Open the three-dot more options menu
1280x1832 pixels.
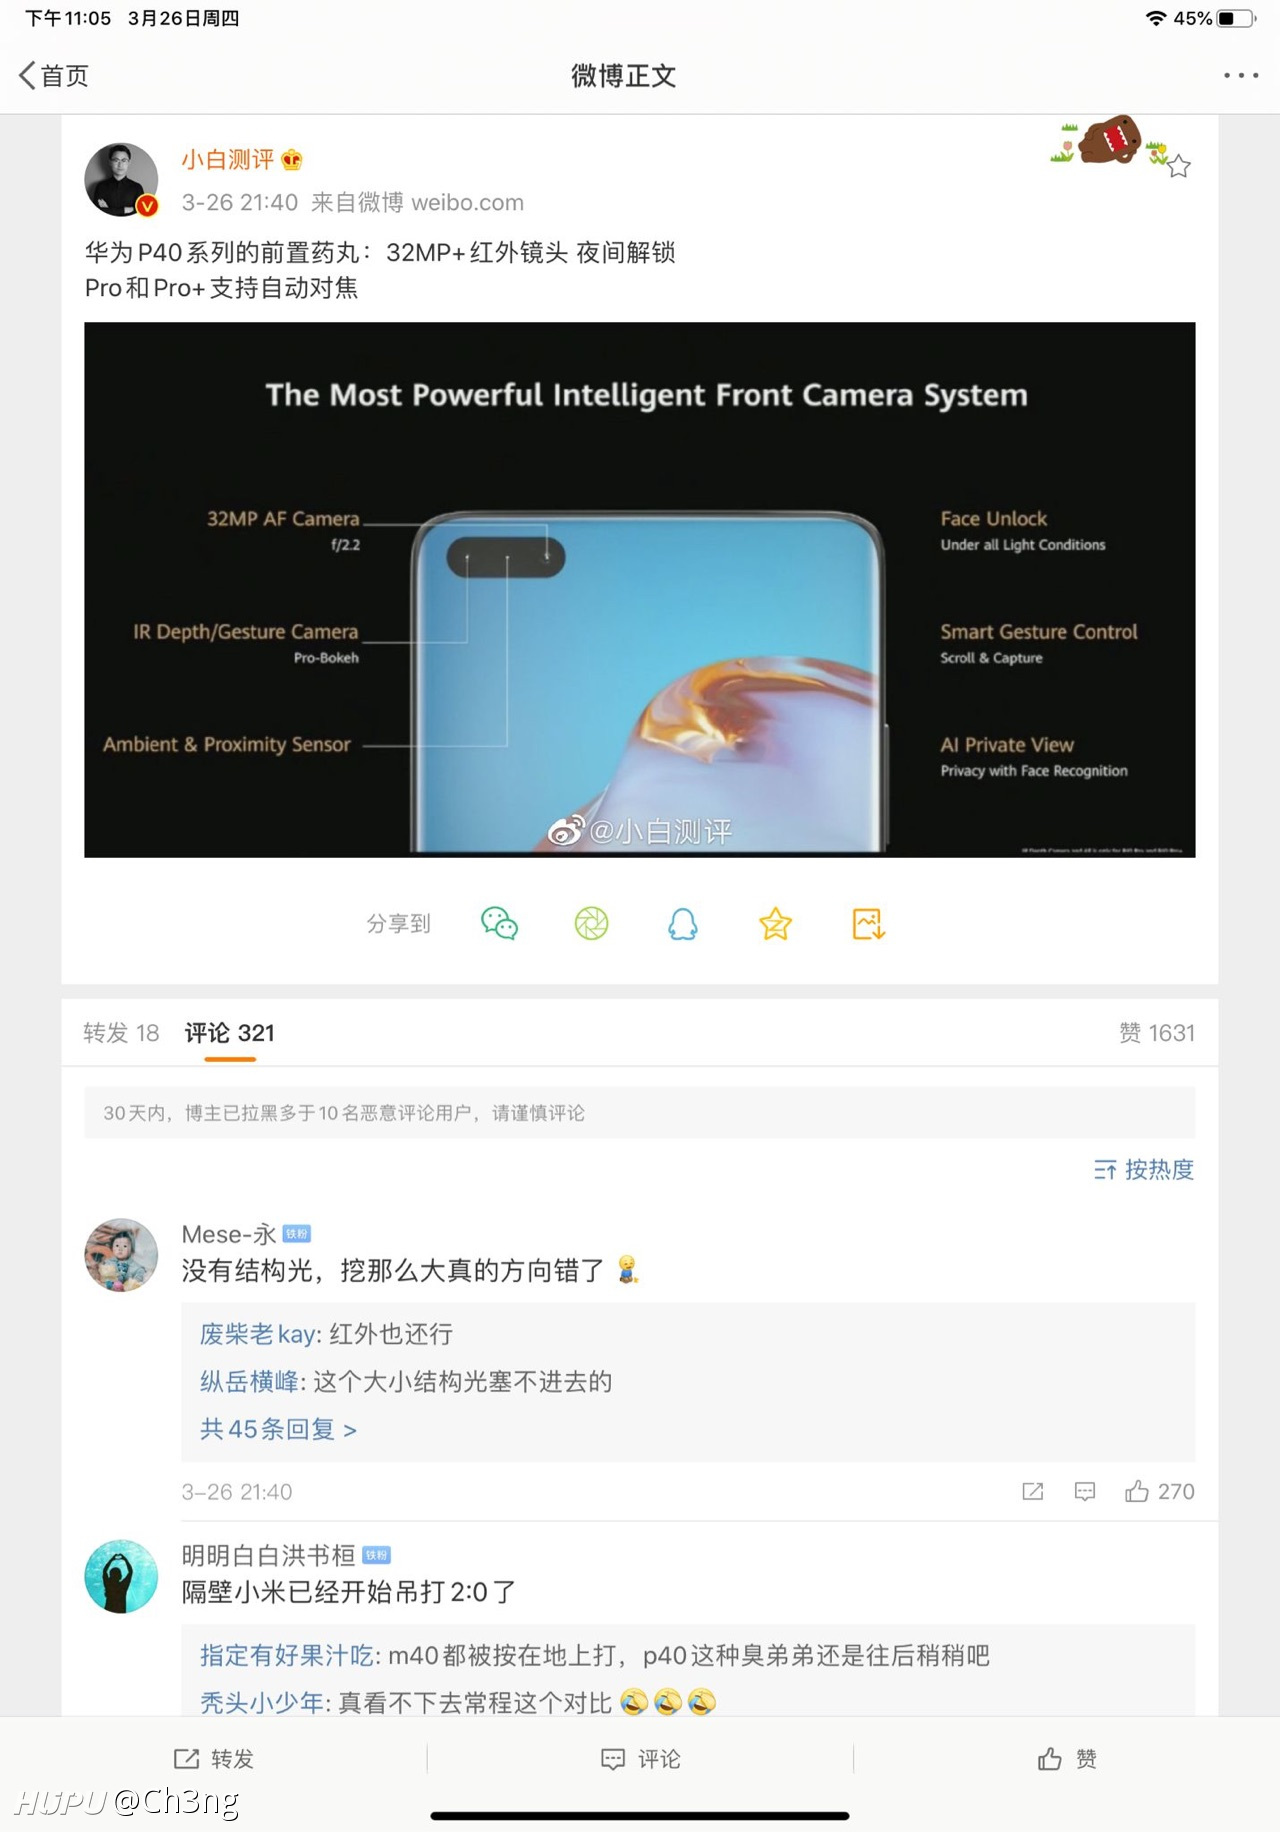1241,75
